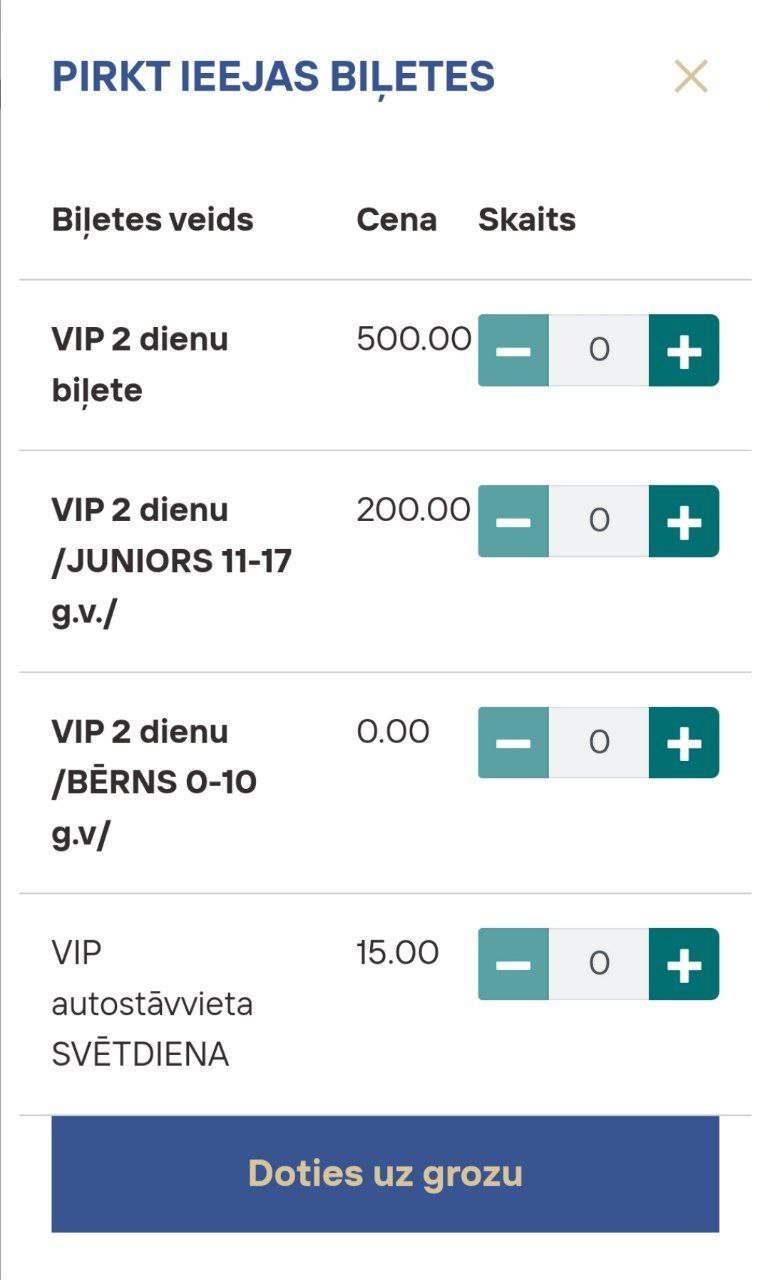Click the VIP 2 dienu biļete label
Screen dimensions: 770x1280
click(x=140, y=364)
